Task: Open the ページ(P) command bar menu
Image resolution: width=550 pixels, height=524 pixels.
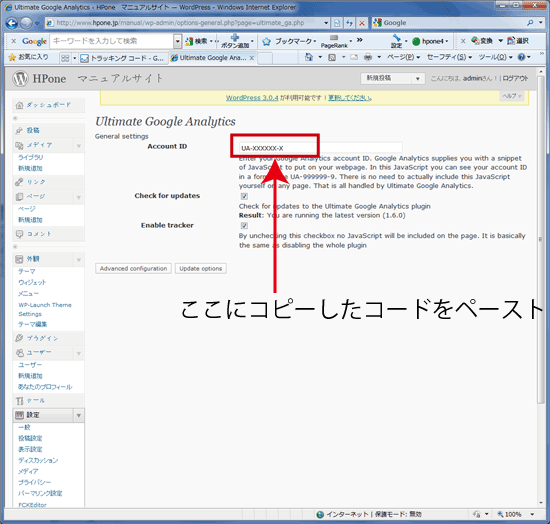Action: point(403,57)
